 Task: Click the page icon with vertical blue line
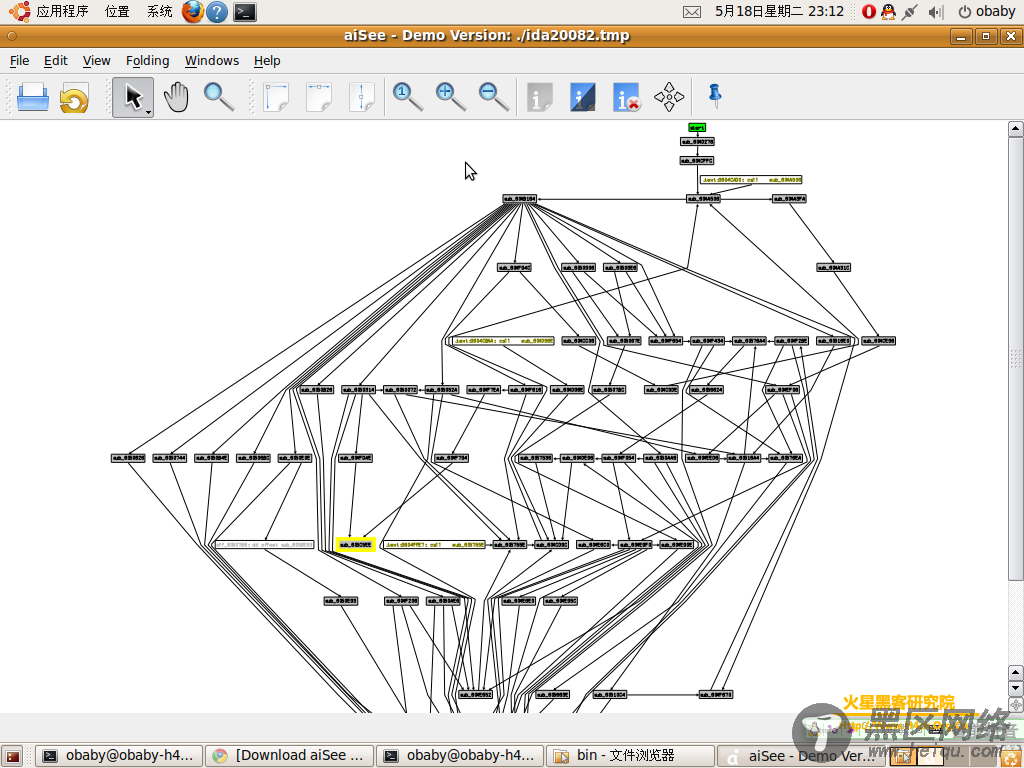pyautogui.click(x=362, y=97)
